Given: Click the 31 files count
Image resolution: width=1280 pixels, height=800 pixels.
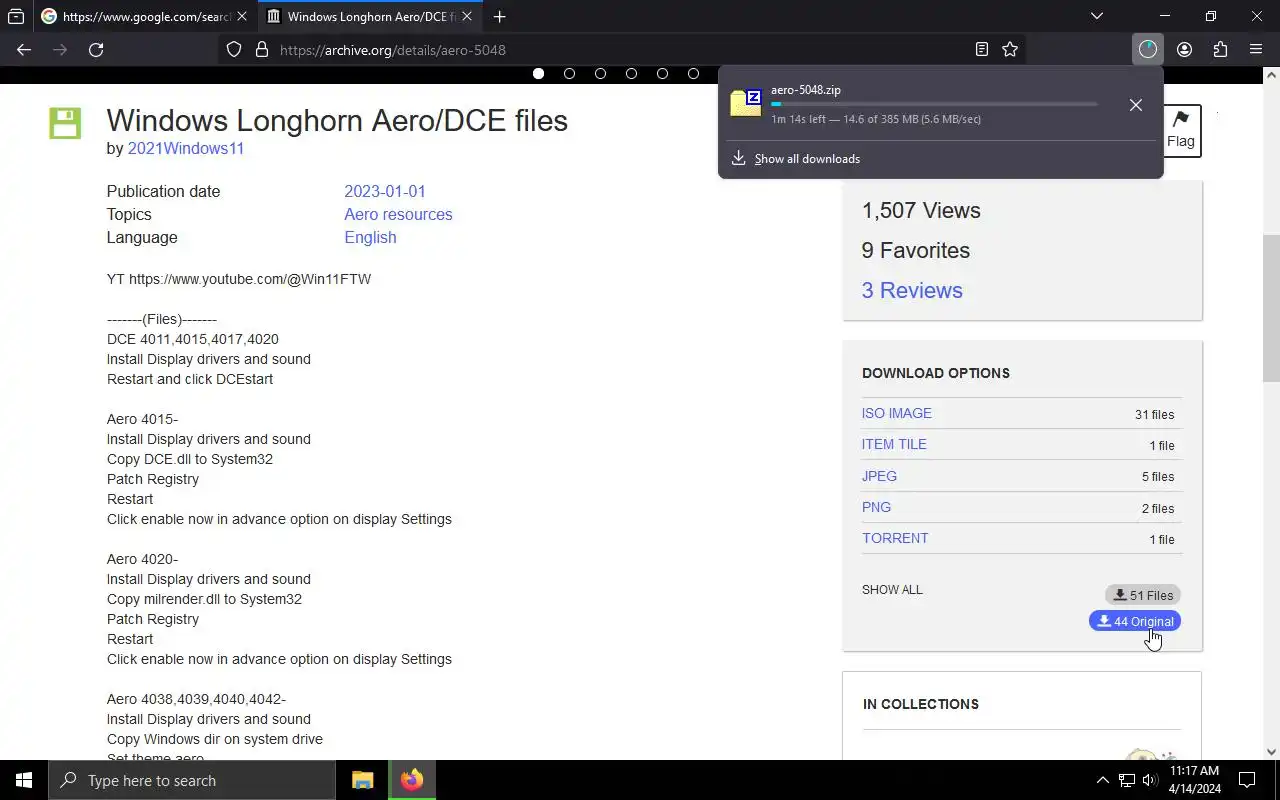Looking at the screenshot, I should click(x=1154, y=414).
